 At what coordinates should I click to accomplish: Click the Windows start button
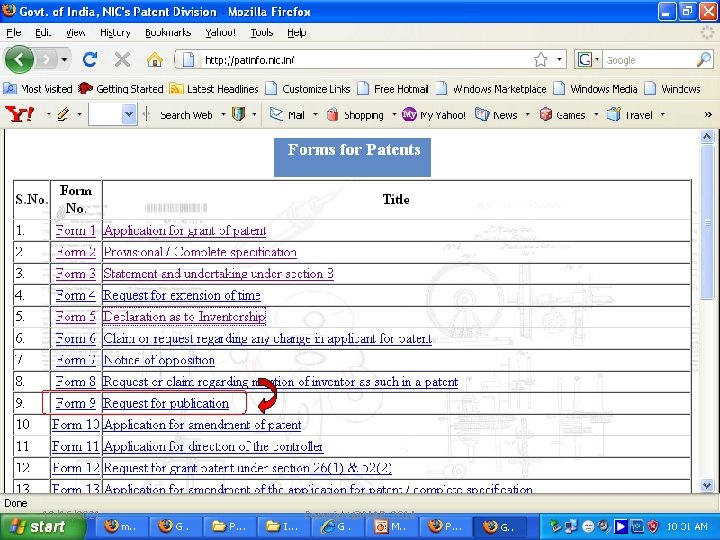tap(43, 527)
